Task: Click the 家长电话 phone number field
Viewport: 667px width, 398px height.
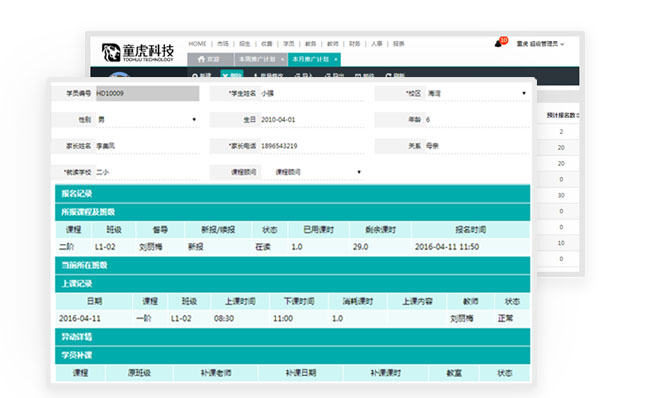Action: tap(313, 146)
